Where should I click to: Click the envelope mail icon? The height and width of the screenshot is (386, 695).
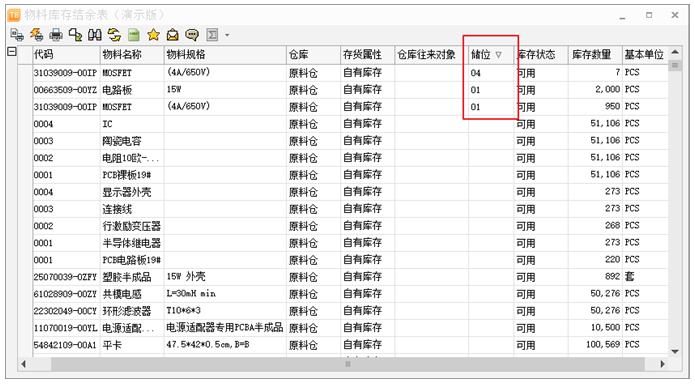coord(172,35)
